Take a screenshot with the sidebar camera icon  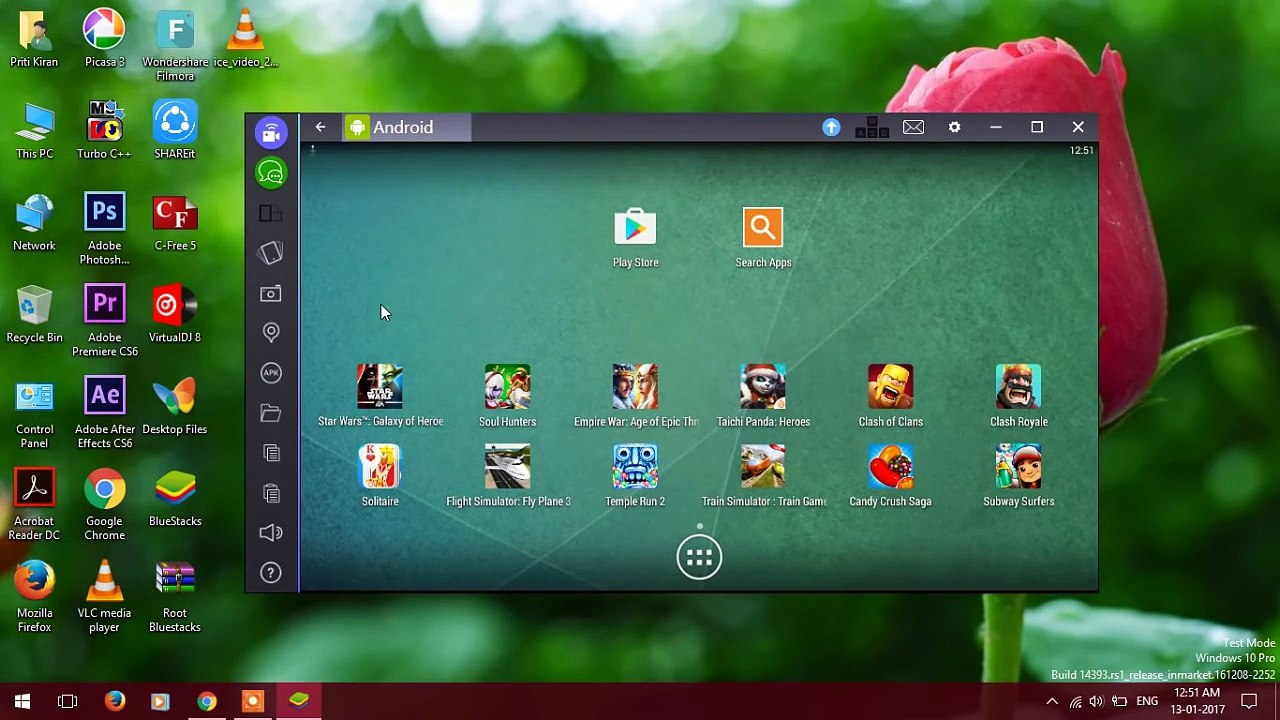click(271, 293)
